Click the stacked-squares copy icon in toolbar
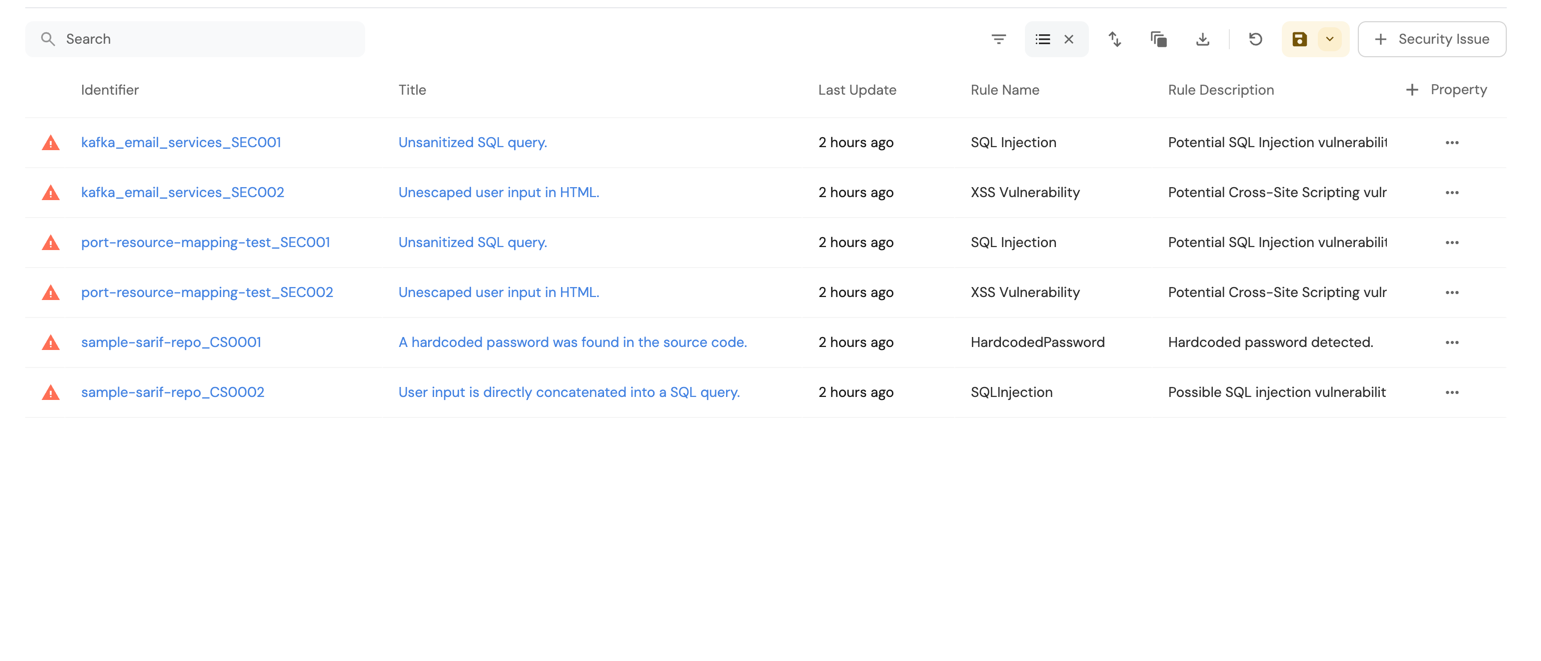 (1159, 39)
